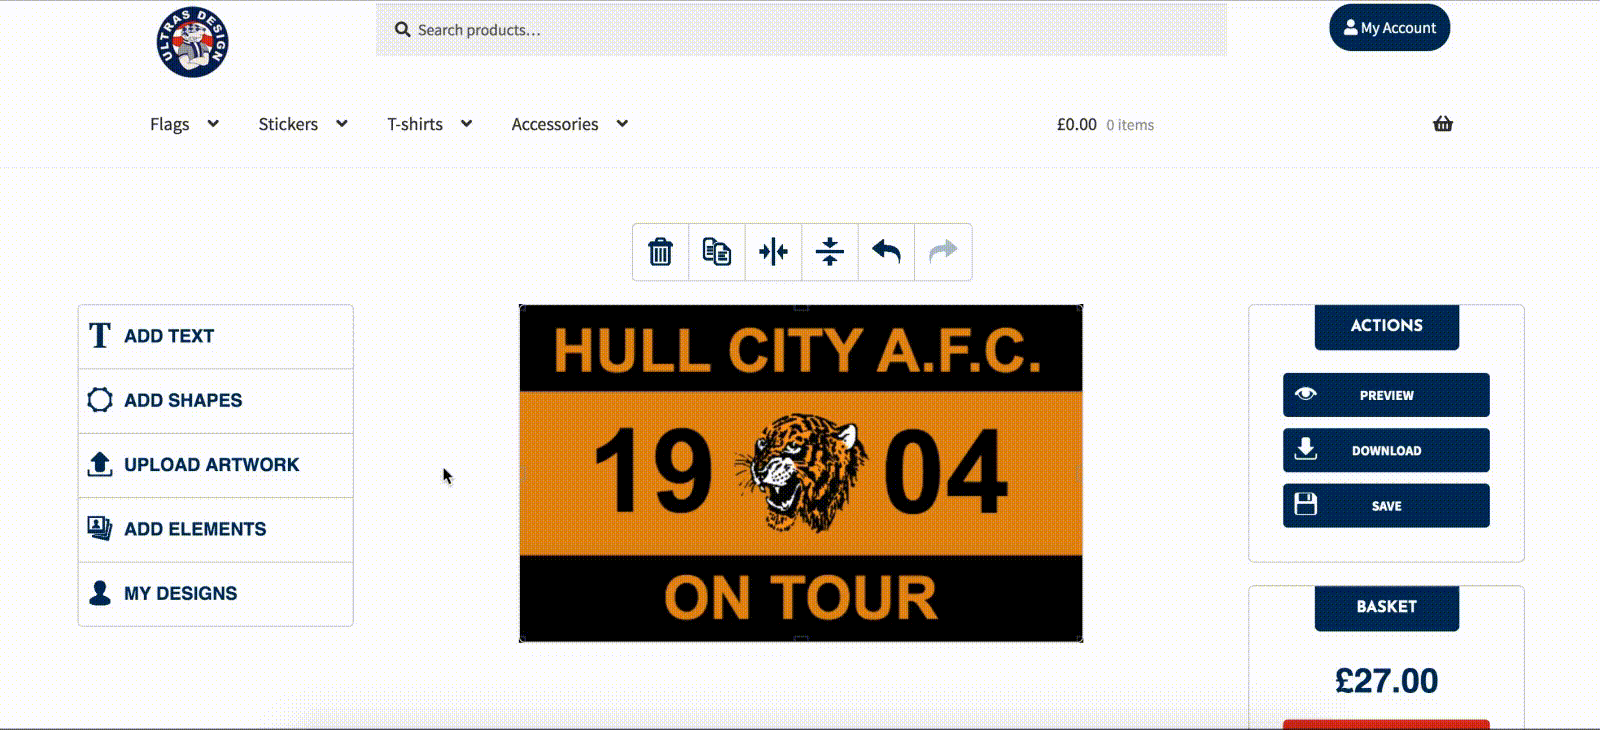Screen dimensions: 1600x730
Task: Preview the flag design
Action: click(1386, 395)
